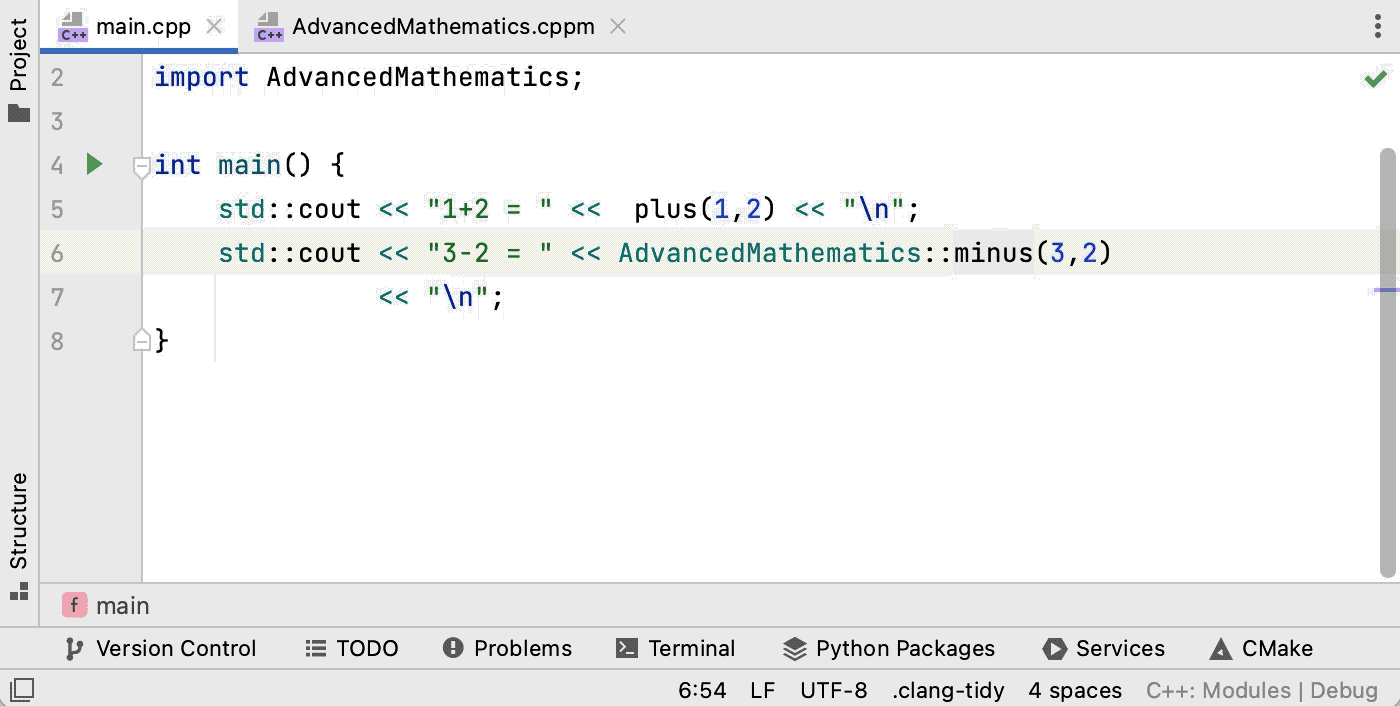The image size is (1400, 706).
Task: Open the UTF-8 encoding selector
Action: point(833,690)
